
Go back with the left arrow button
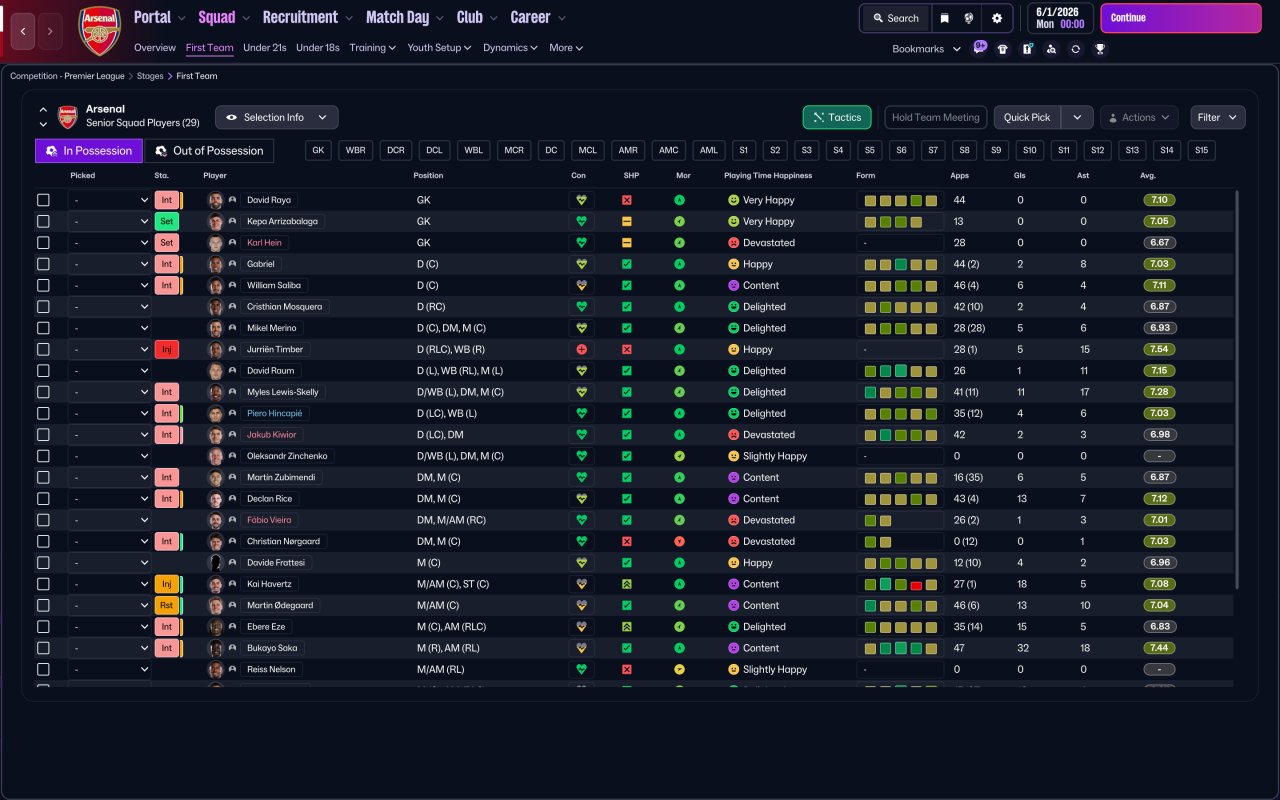point(23,31)
